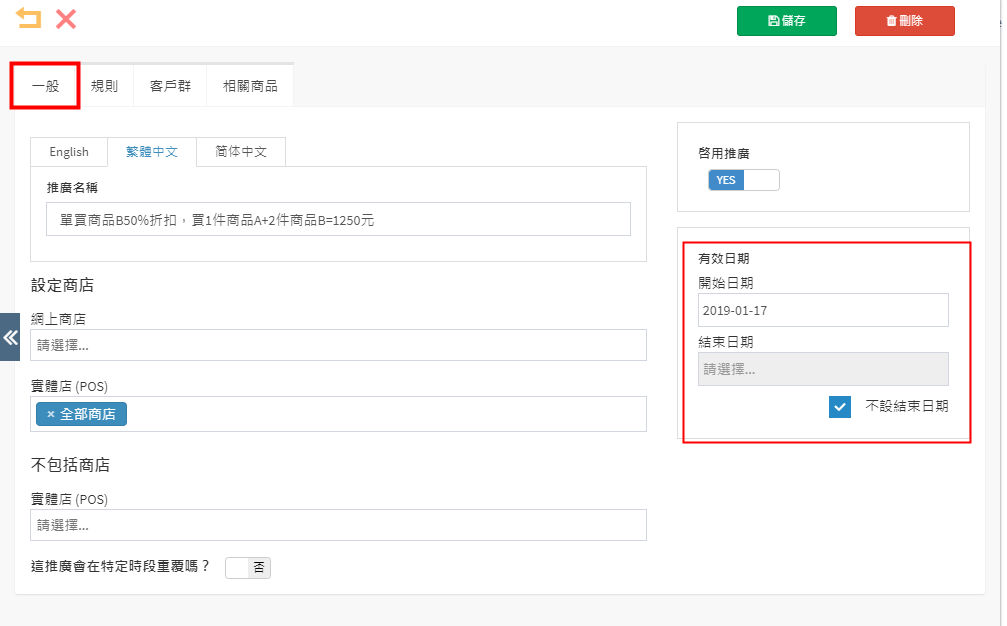Viewport: 1007px width, 626px height.
Task: Click the orange back arrow icon
Action: (x=28, y=18)
